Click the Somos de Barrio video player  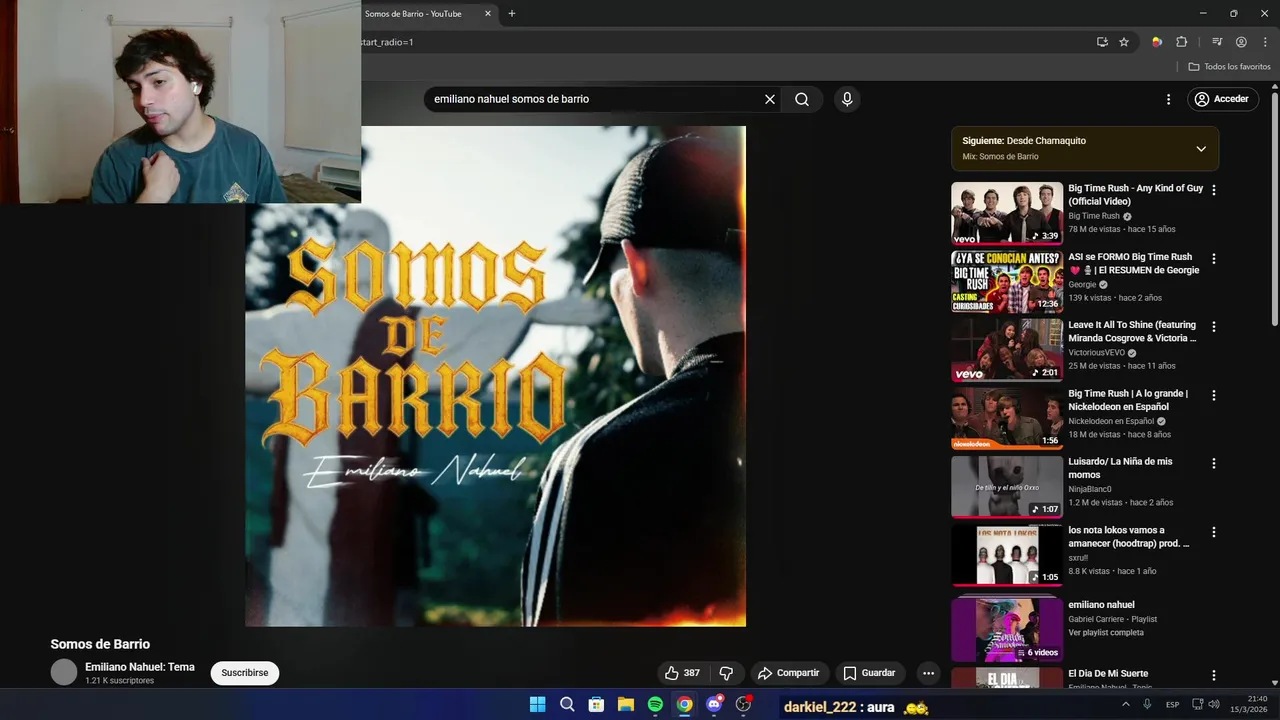(x=495, y=376)
